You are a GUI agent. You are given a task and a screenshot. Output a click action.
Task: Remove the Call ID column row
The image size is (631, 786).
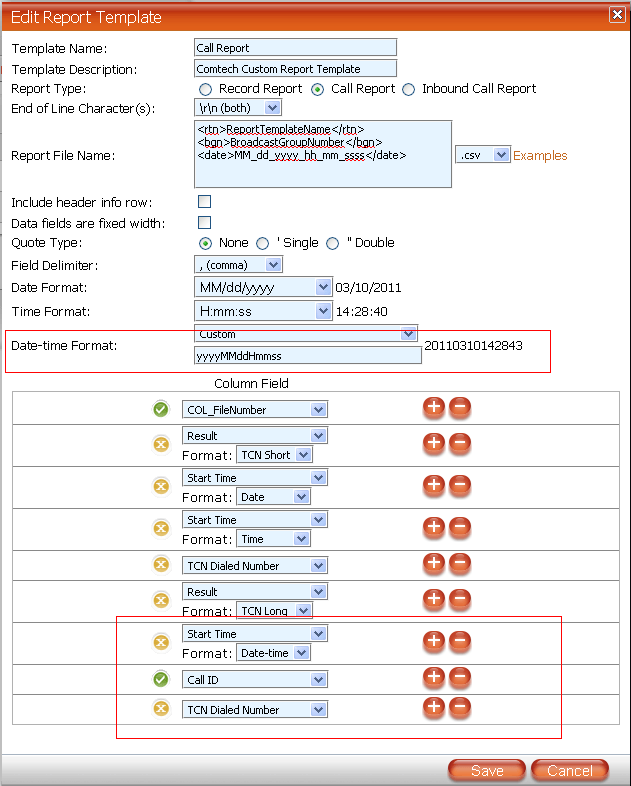(x=460, y=677)
